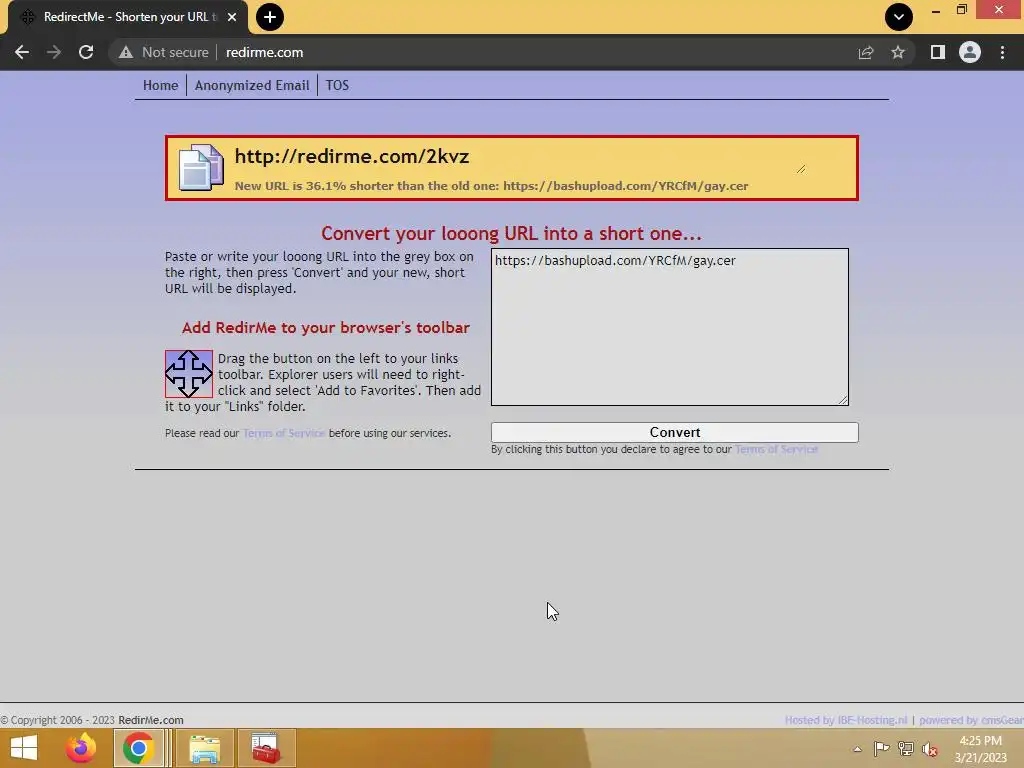Click inside the long URL grey textarea
The width and height of the screenshot is (1024, 768).
(670, 327)
